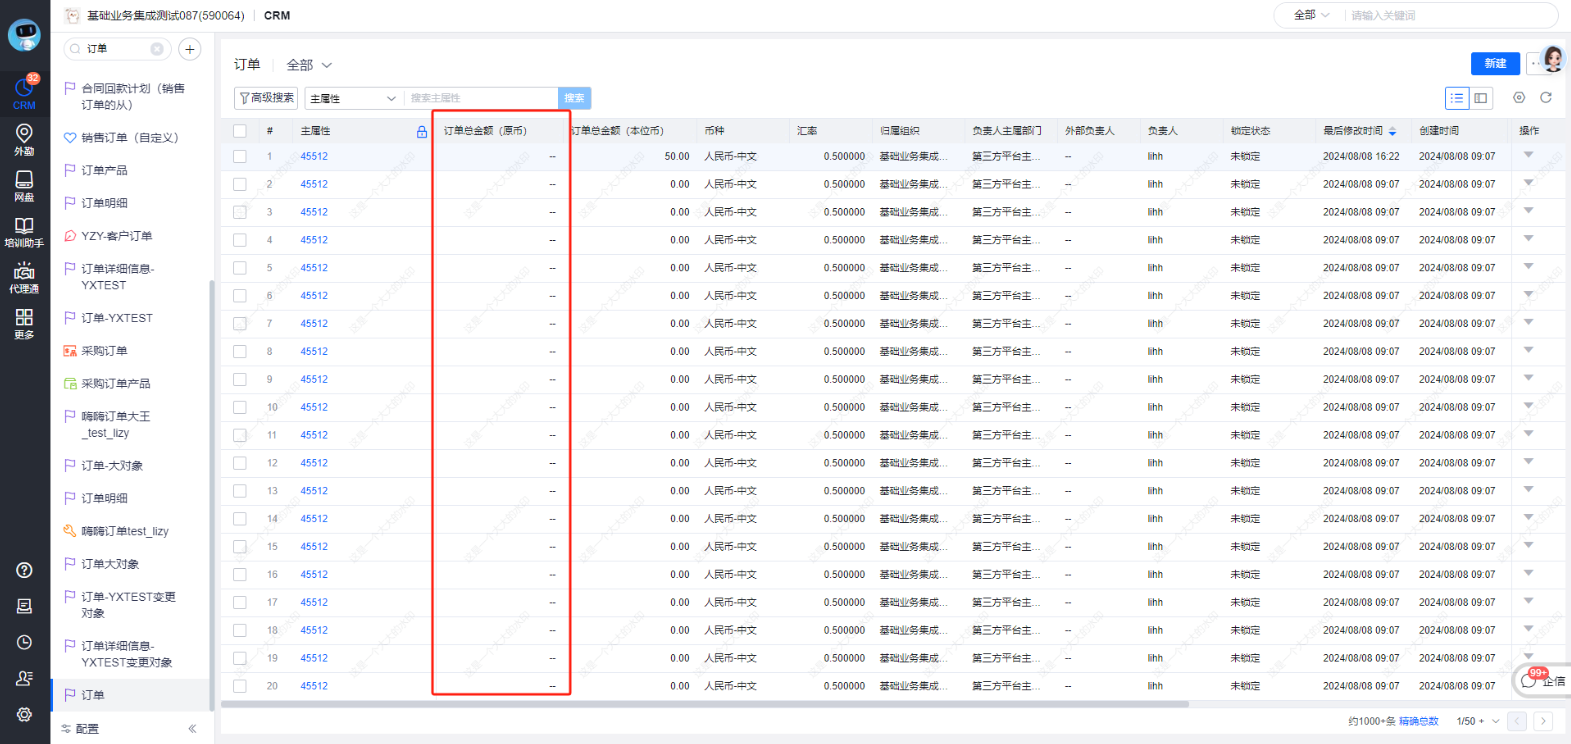Check the checkbox for row 20
Screen dimensions: 1571x744
click(240, 687)
